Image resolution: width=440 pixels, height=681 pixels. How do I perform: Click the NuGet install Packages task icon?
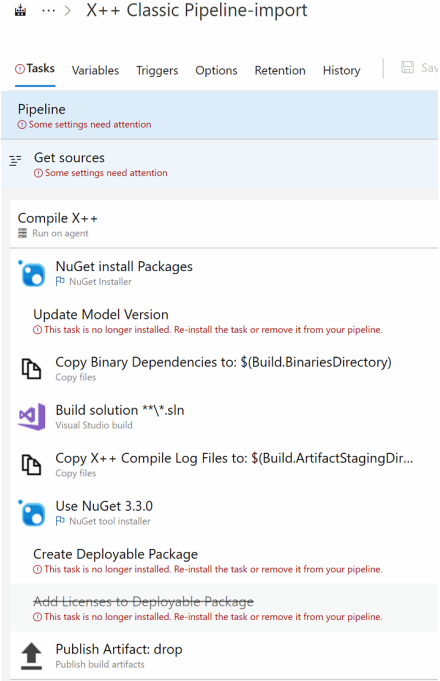pos(32,274)
